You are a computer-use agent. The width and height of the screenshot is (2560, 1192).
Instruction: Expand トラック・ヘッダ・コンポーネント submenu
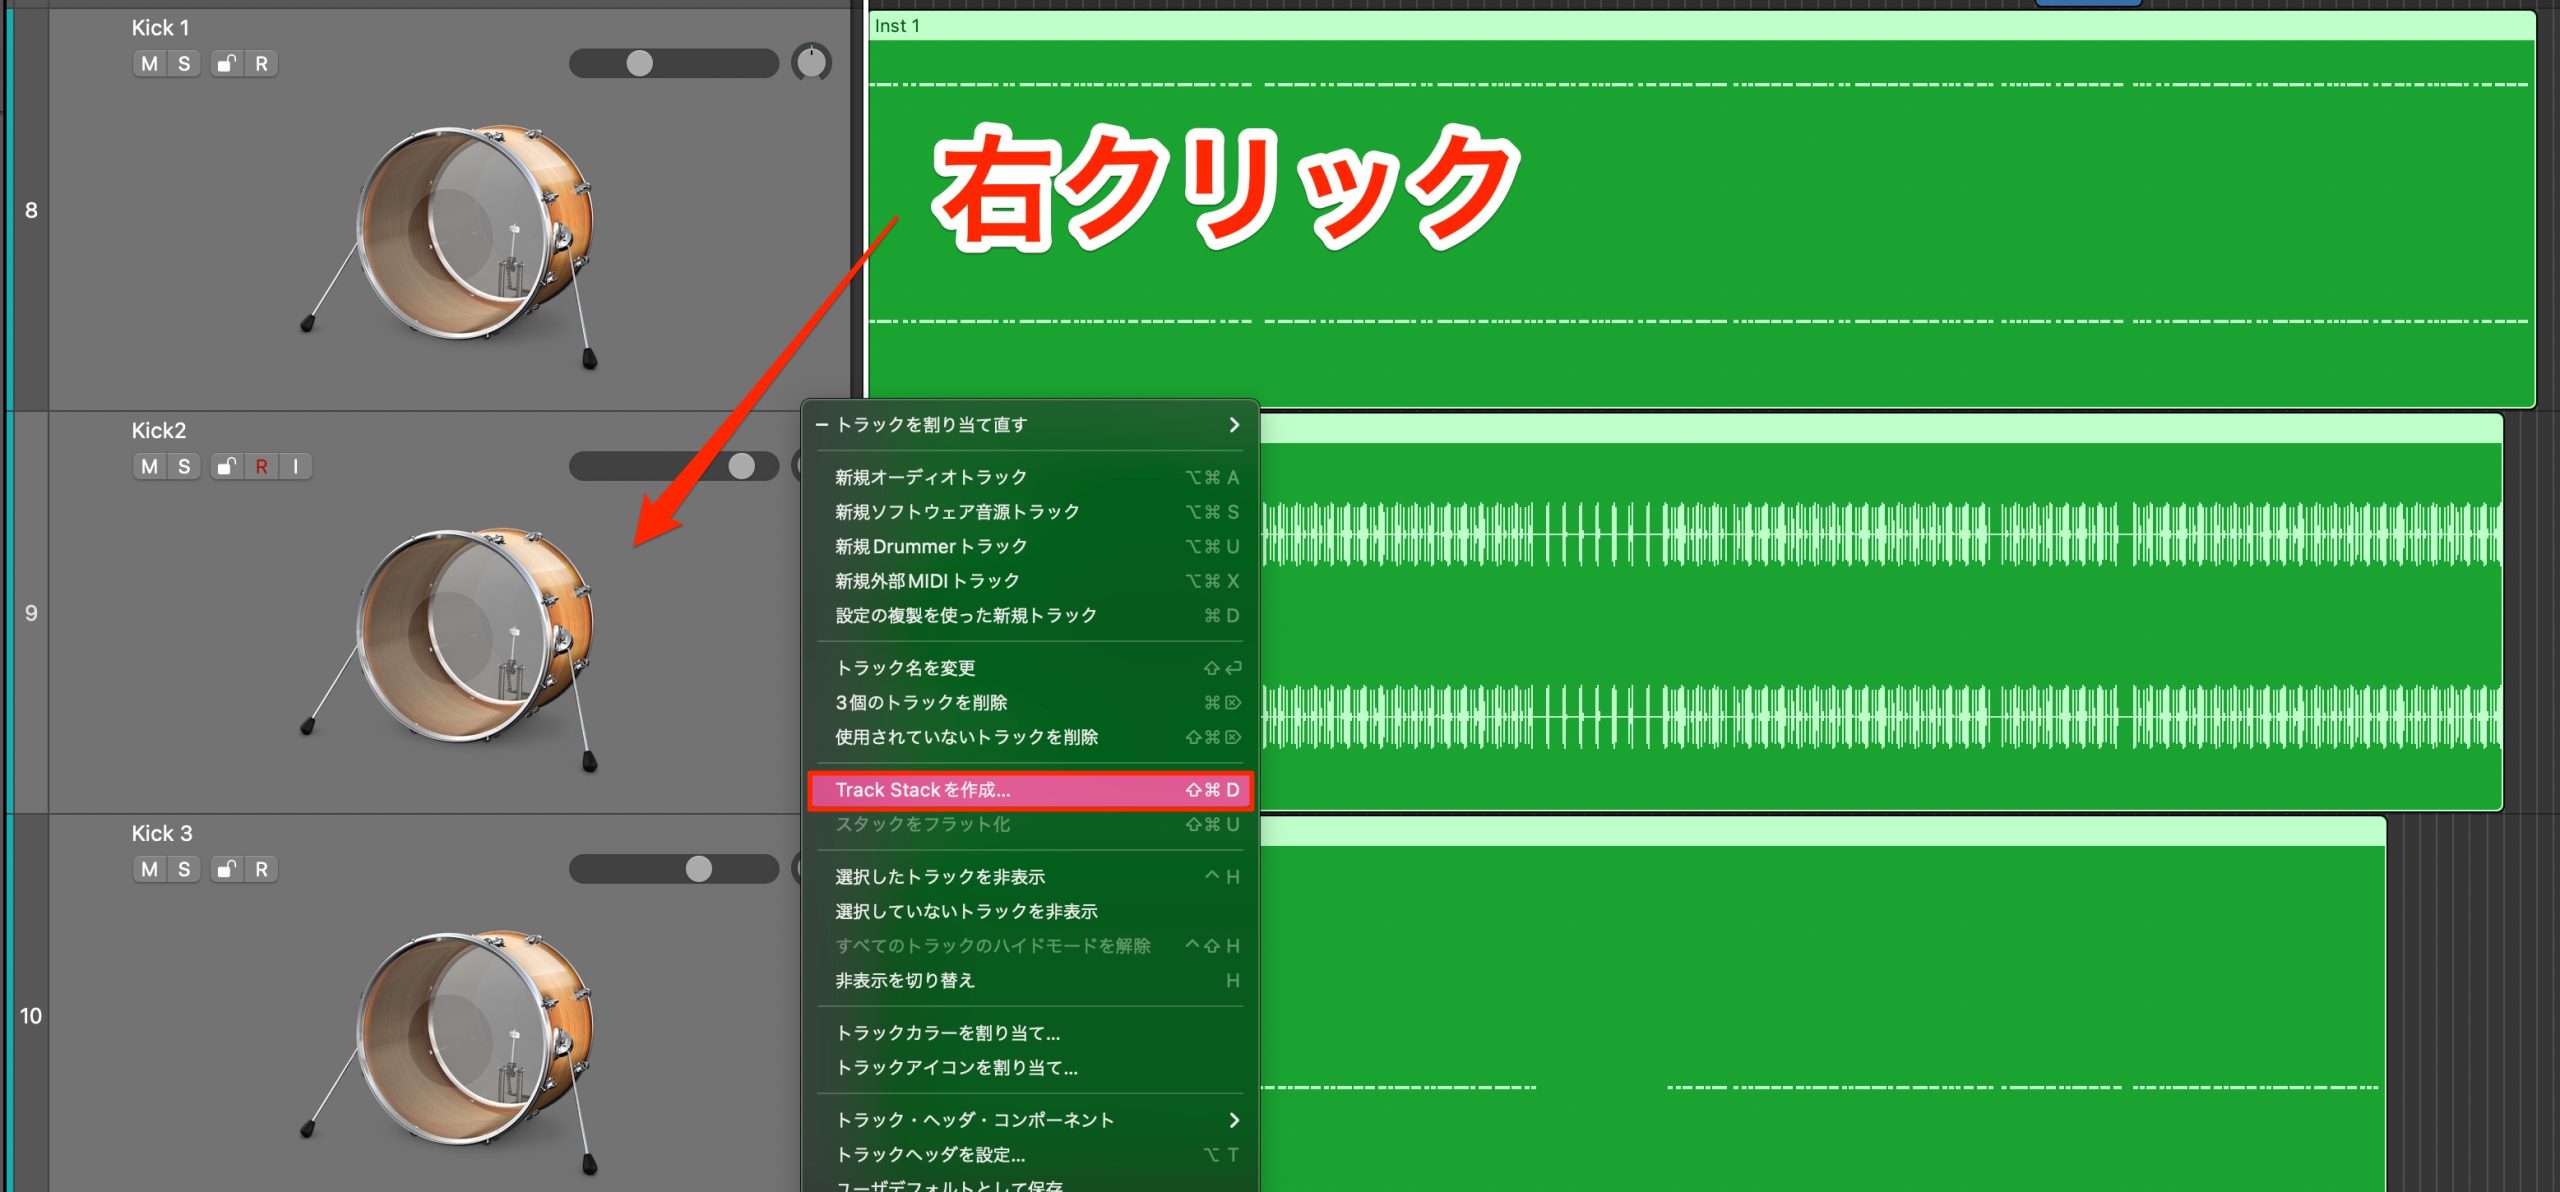[1030, 1120]
